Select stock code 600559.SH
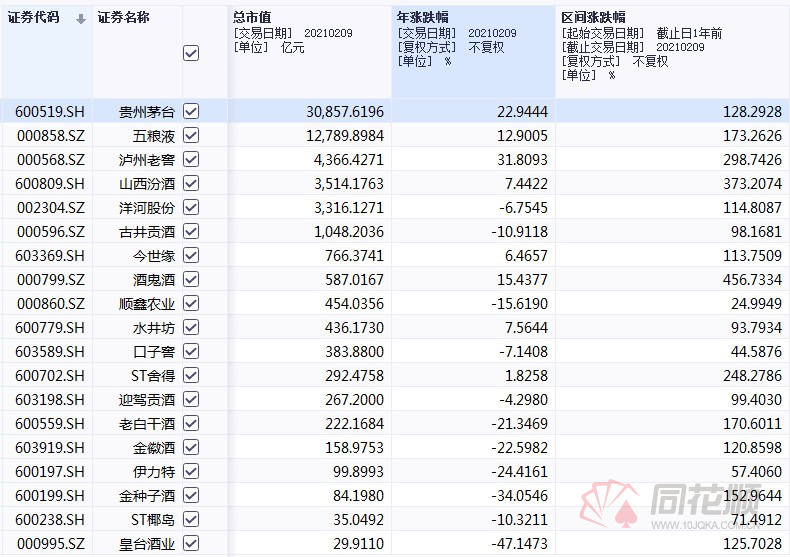 pyautogui.click(x=50, y=424)
